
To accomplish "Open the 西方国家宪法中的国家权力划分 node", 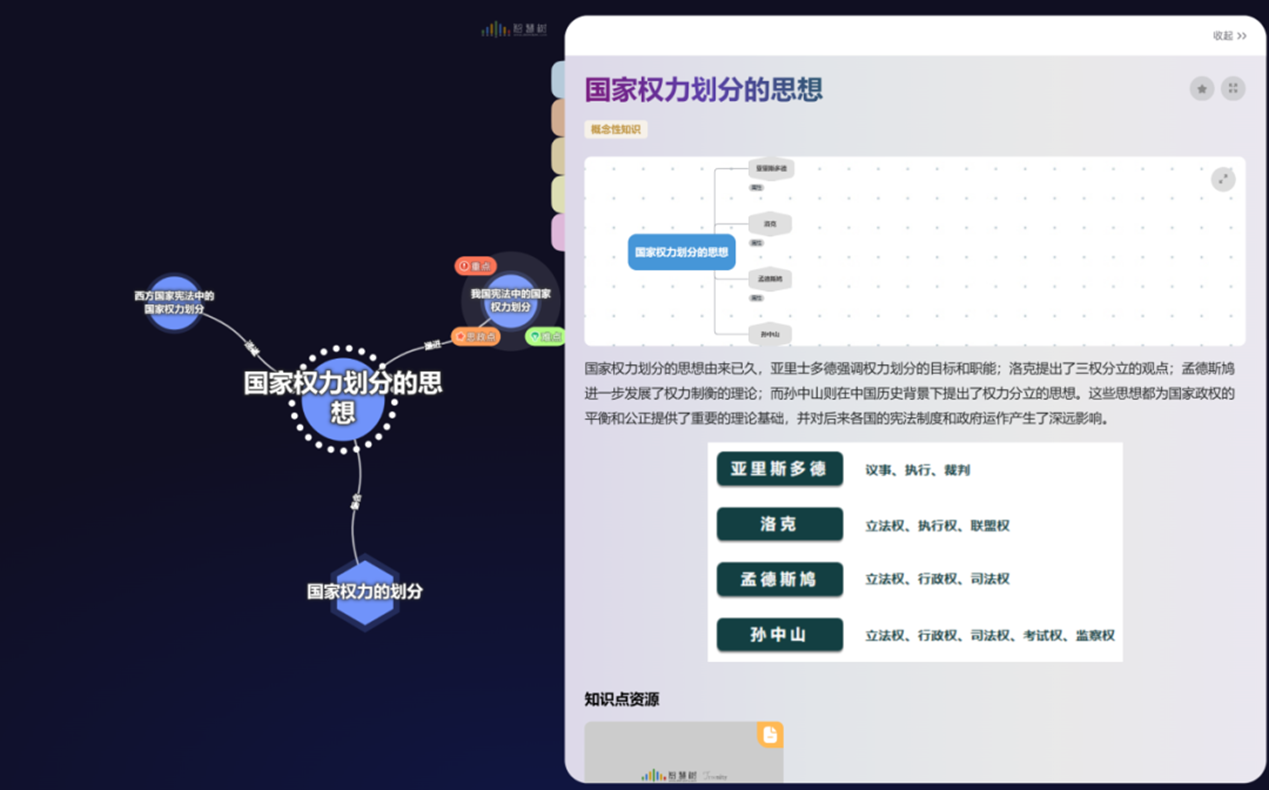I will point(174,302).
